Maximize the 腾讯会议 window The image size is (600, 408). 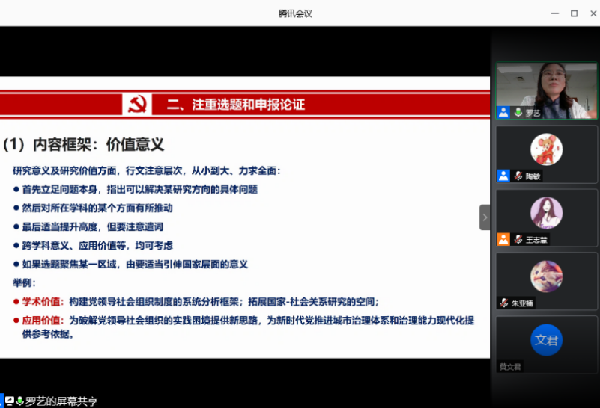pos(575,13)
